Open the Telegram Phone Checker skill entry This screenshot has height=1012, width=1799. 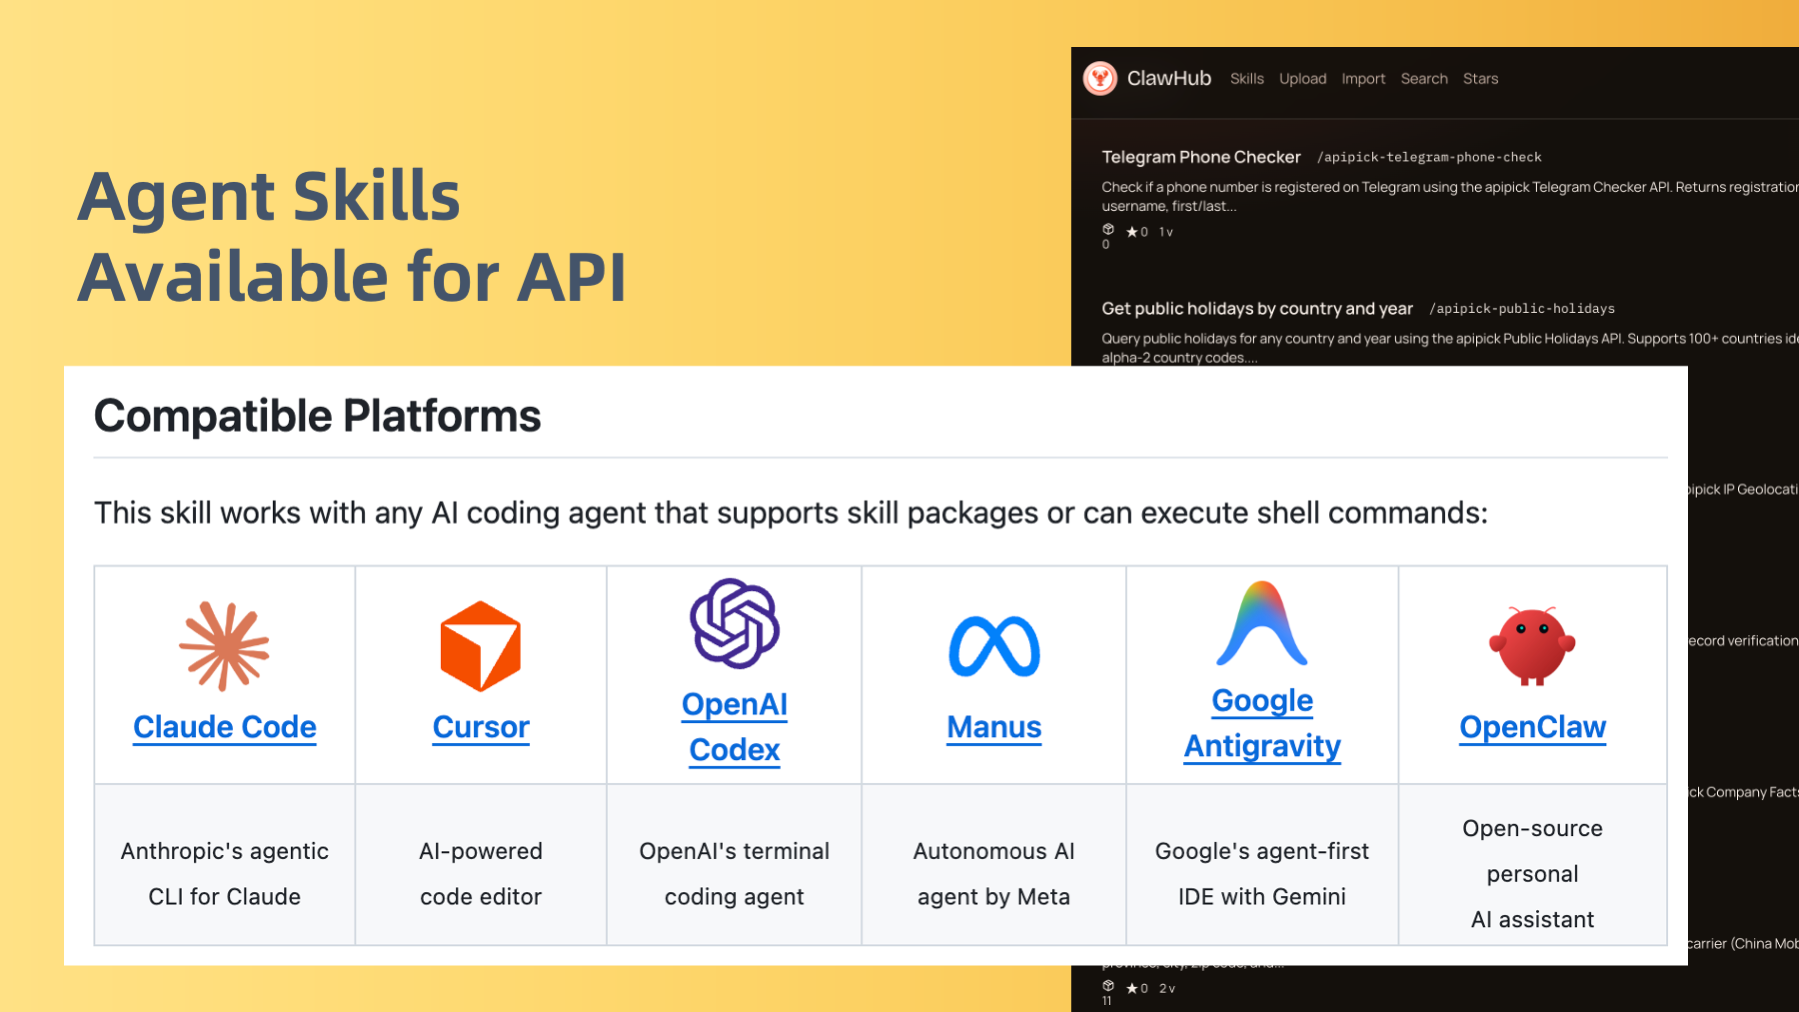(1201, 157)
